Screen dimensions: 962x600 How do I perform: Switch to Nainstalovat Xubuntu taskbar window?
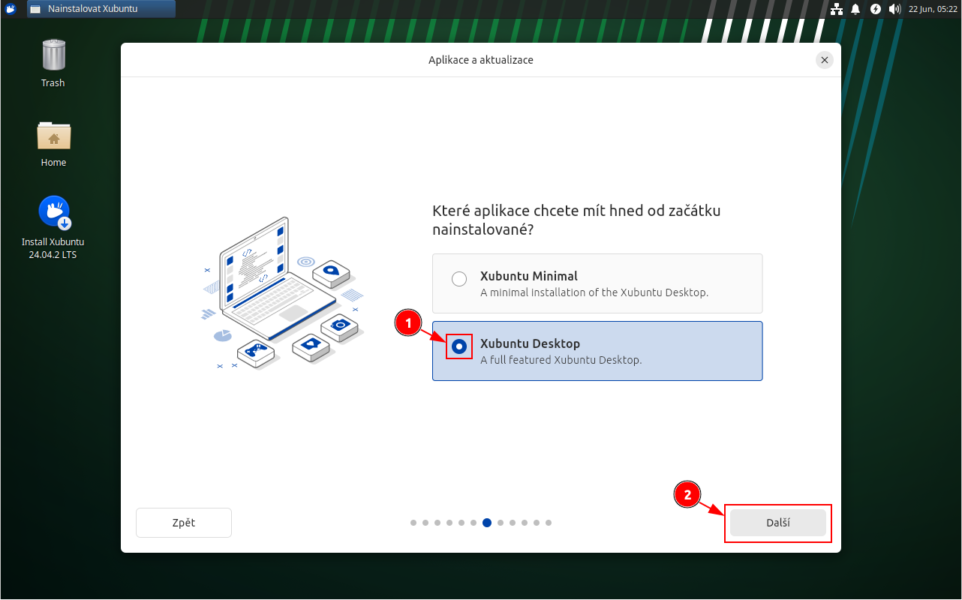99,9
